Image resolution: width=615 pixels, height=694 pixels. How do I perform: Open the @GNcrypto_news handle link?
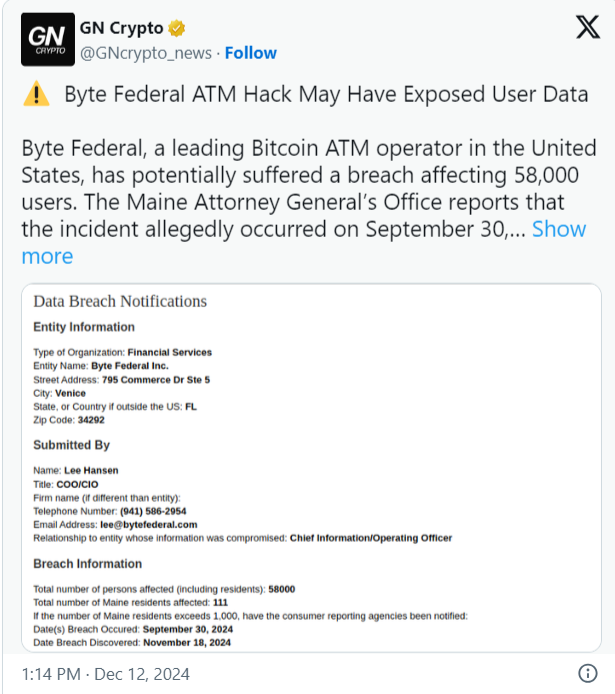tap(144, 53)
